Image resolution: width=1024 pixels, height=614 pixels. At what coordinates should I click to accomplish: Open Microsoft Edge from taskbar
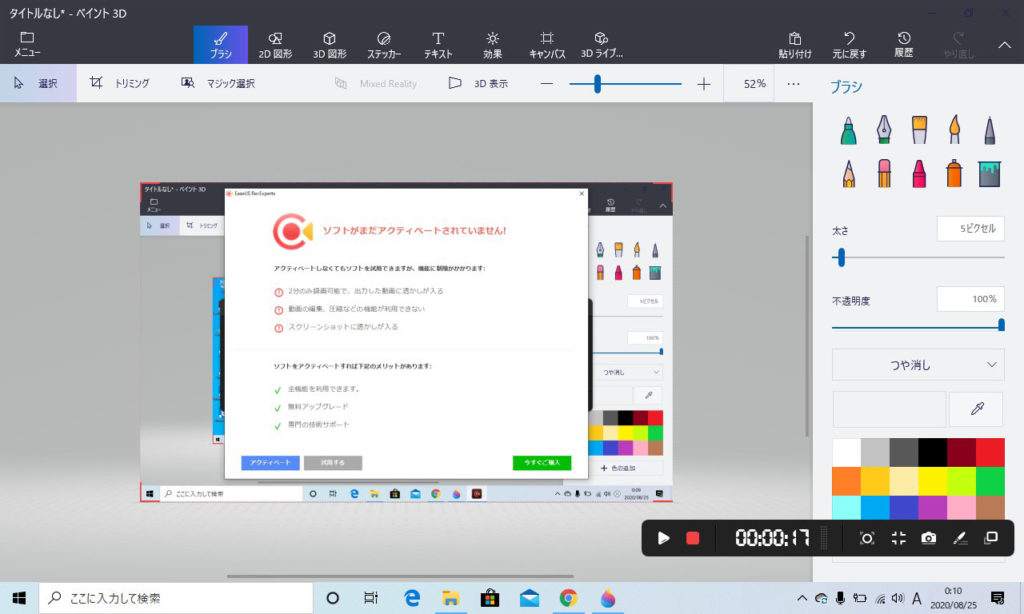411,598
